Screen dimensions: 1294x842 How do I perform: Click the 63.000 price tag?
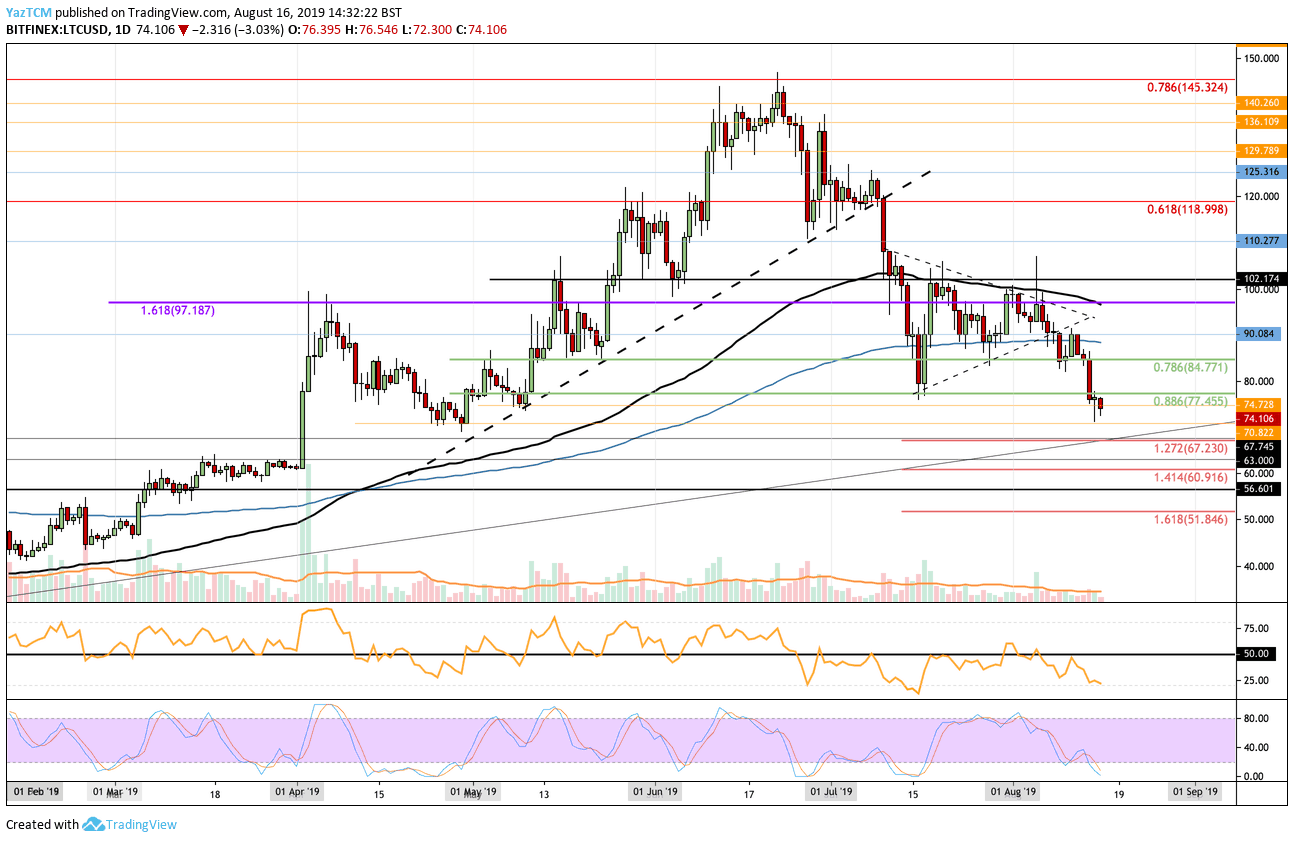click(x=1261, y=461)
